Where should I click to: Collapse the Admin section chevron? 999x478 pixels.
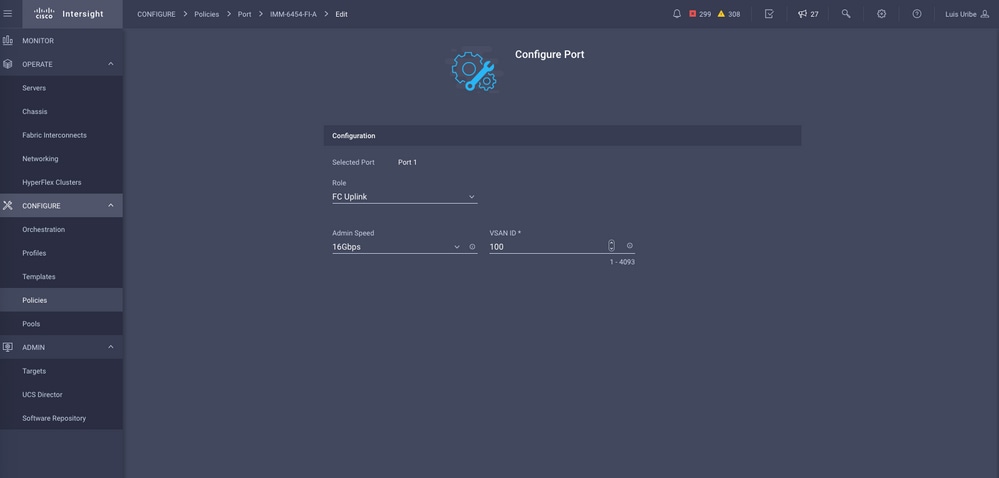pyautogui.click(x=110, y=347)
